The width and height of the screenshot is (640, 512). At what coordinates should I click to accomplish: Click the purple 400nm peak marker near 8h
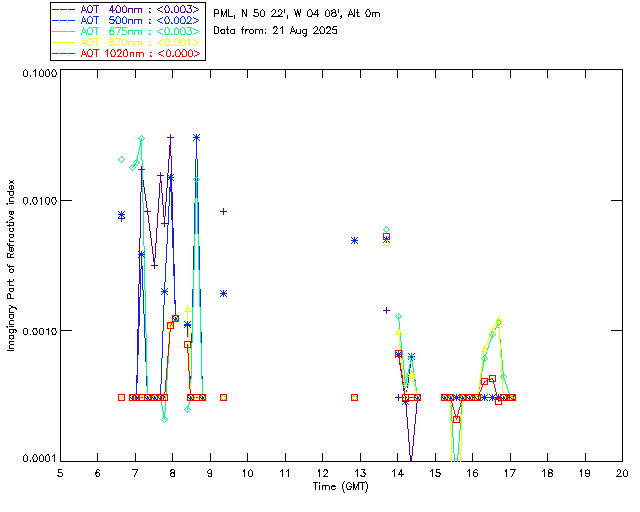click(171, 138)
